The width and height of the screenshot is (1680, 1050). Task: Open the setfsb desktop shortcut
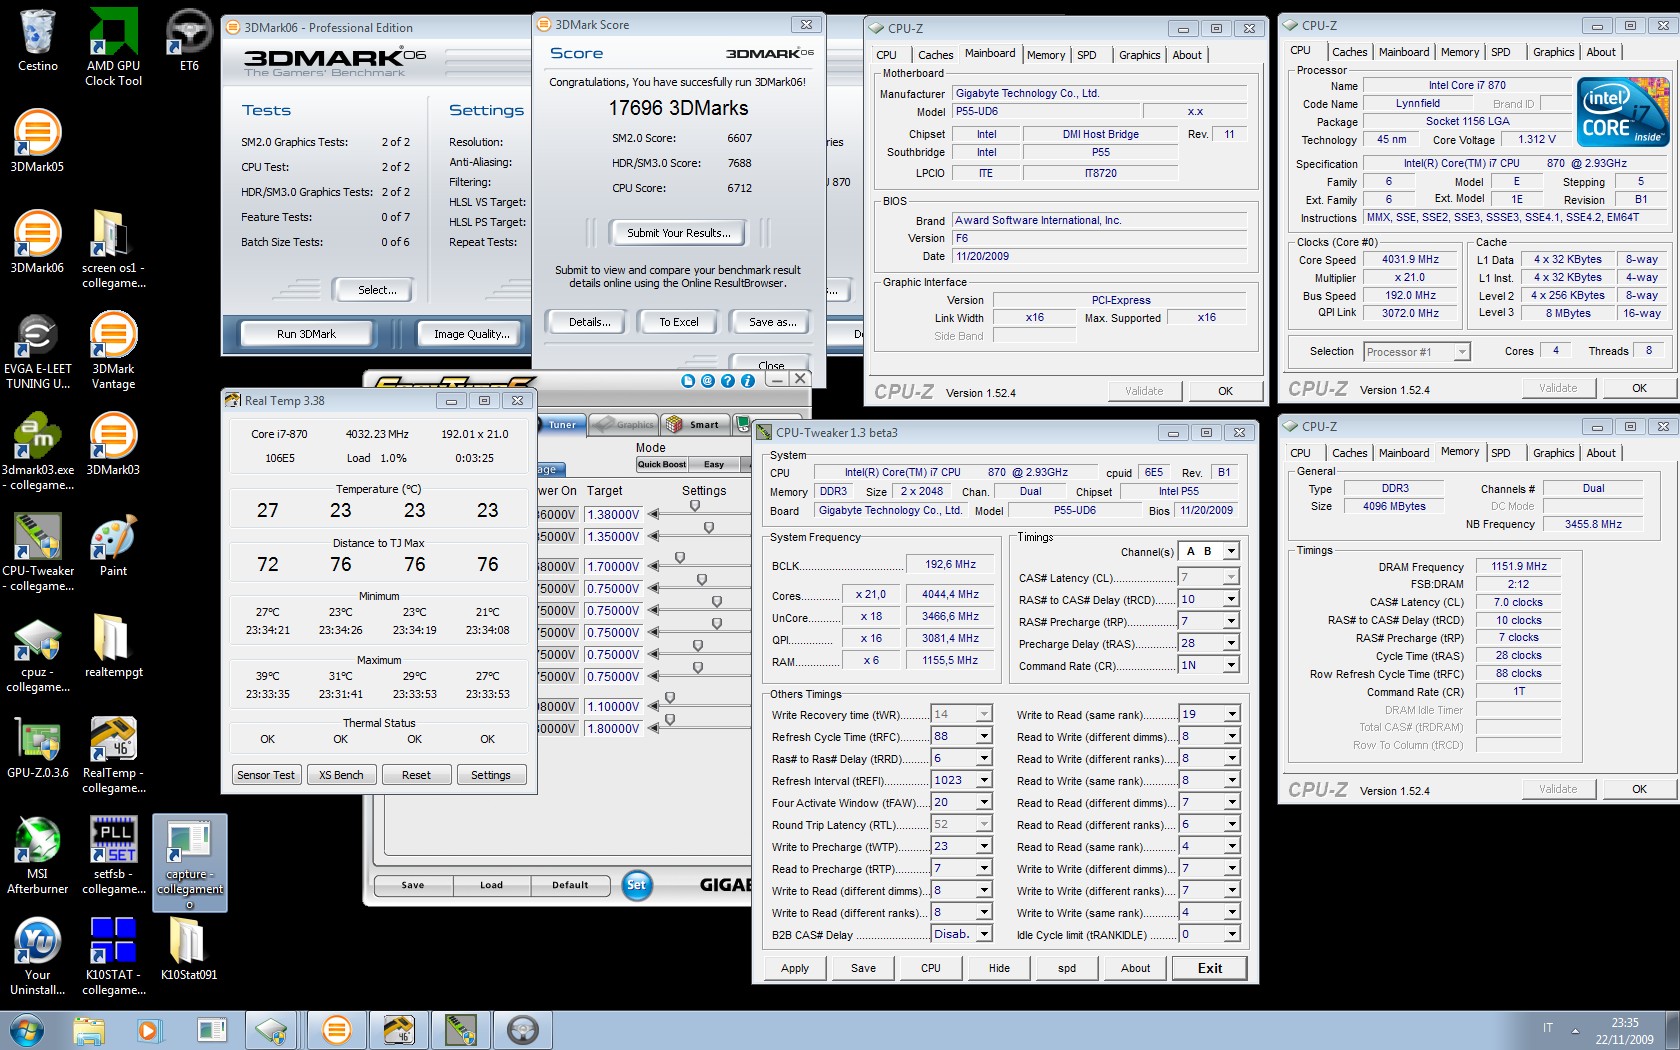[x=113, y=856]
